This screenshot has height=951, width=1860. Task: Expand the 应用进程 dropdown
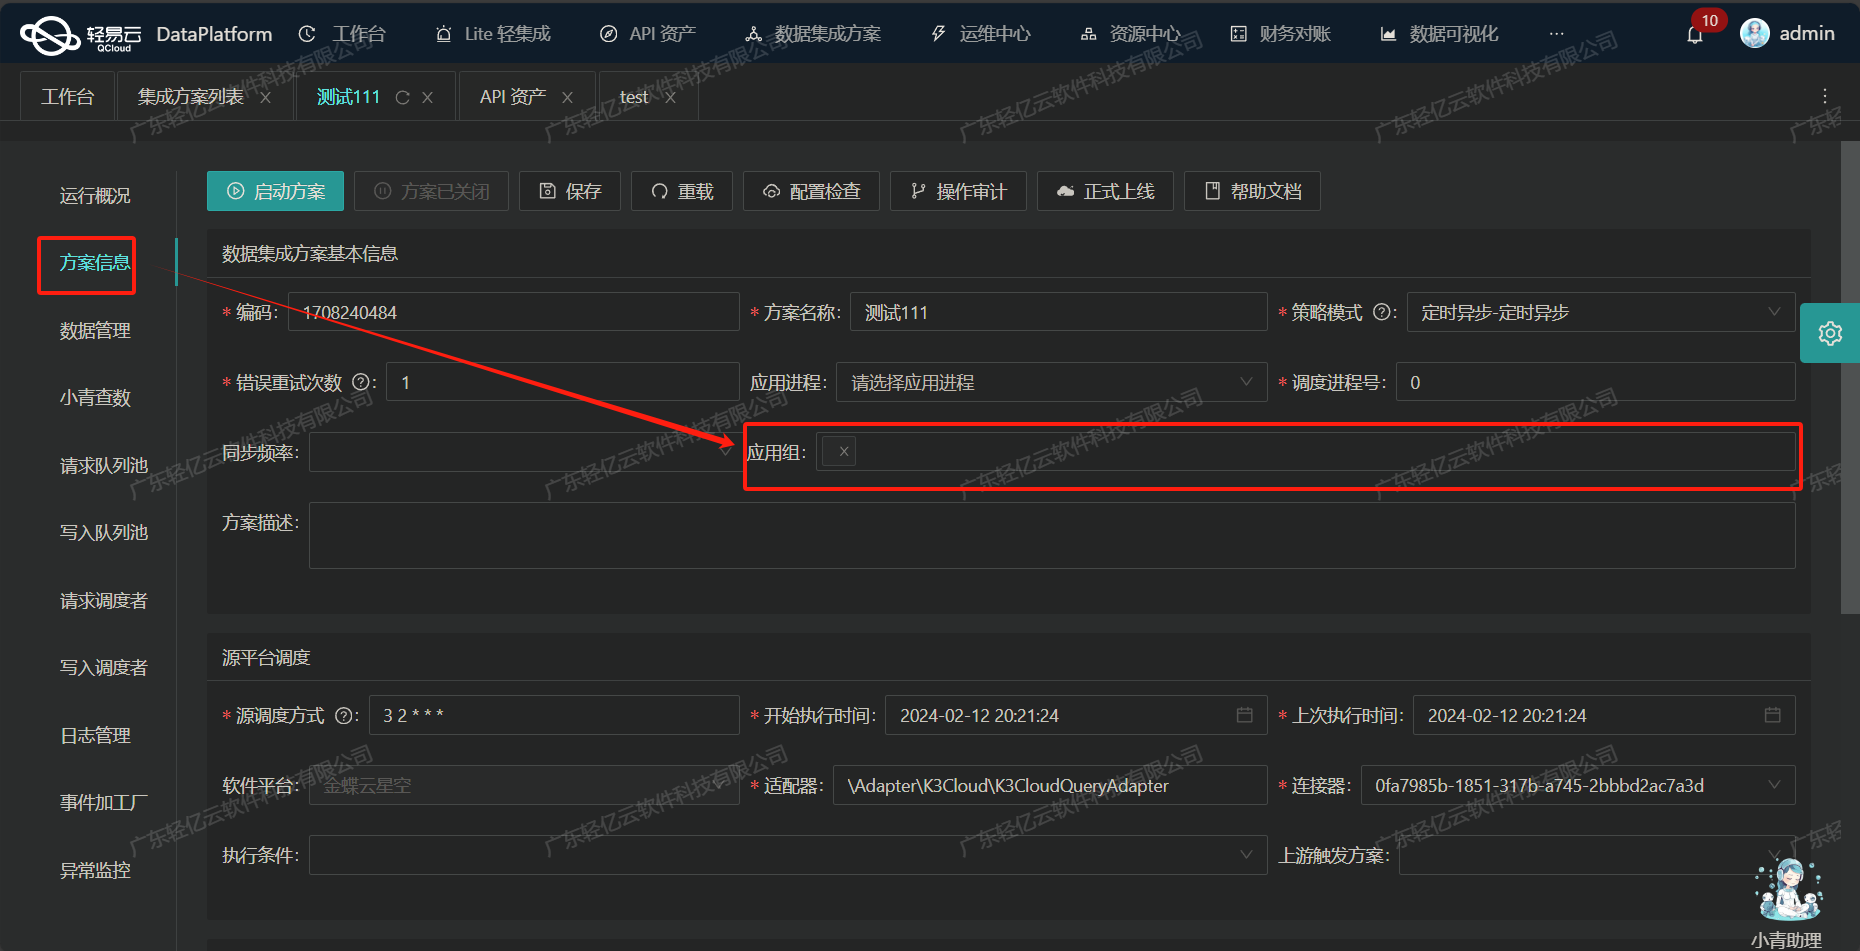1052,382
